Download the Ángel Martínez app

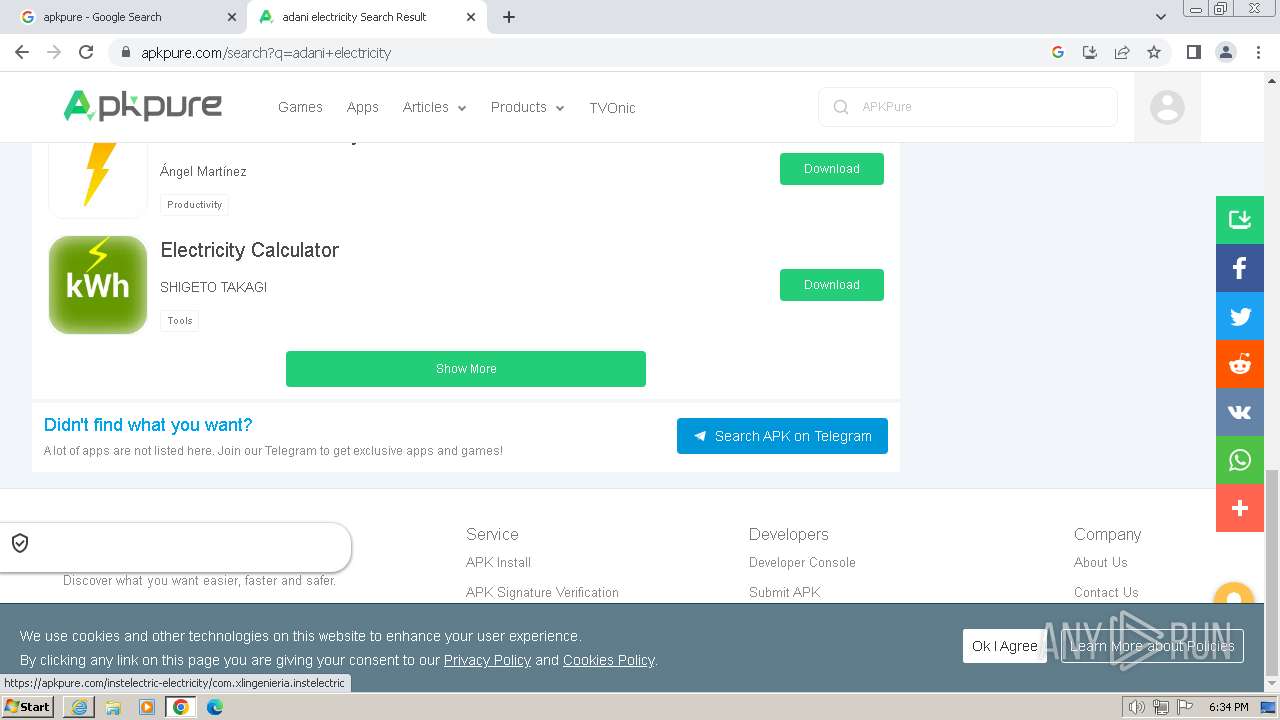[x=832, y=169]
